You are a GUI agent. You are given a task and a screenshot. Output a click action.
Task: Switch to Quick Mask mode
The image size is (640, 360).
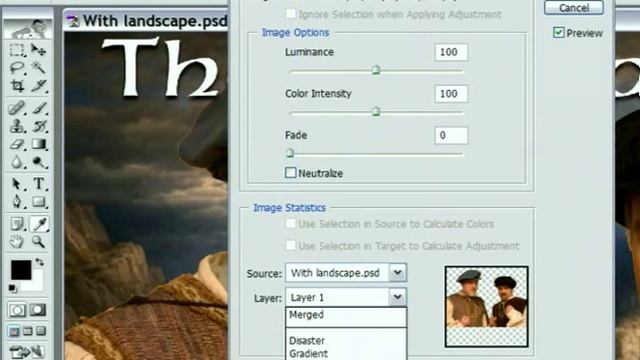(x=38, y=310)
